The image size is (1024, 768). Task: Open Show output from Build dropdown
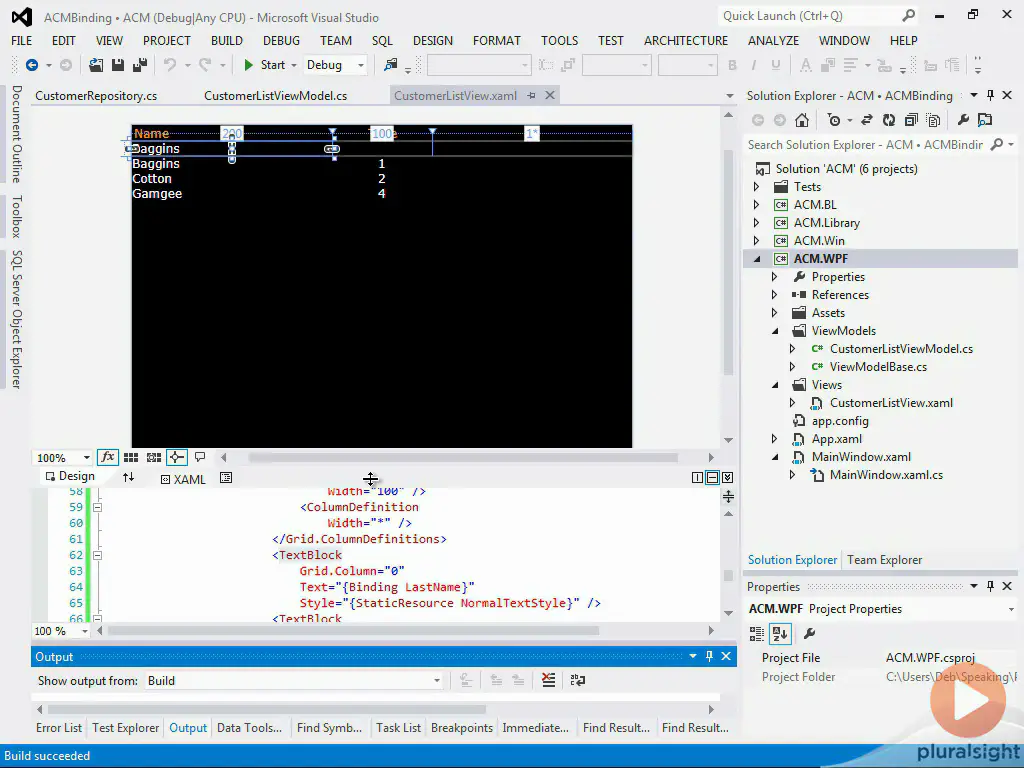[x=437, y=680]
